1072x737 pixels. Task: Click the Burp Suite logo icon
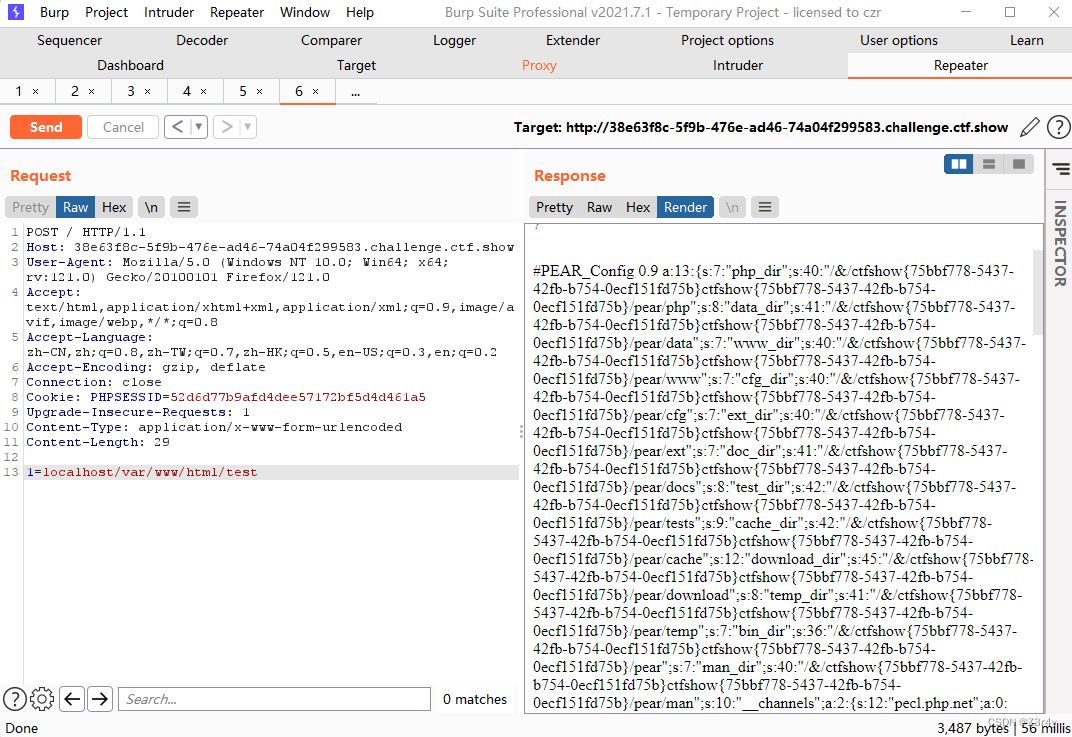point(15,12)
